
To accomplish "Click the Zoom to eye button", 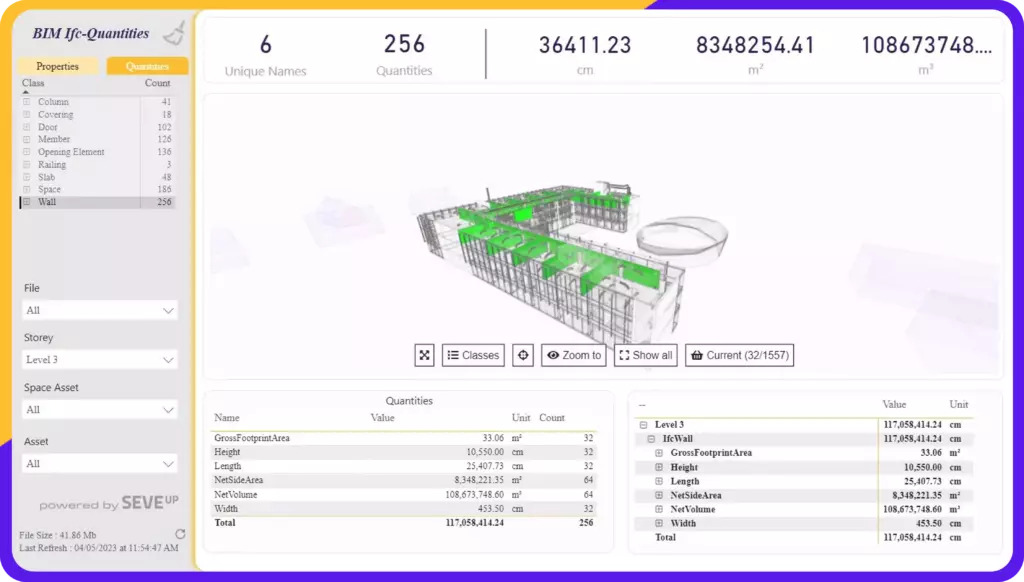I will click(573, 355).
